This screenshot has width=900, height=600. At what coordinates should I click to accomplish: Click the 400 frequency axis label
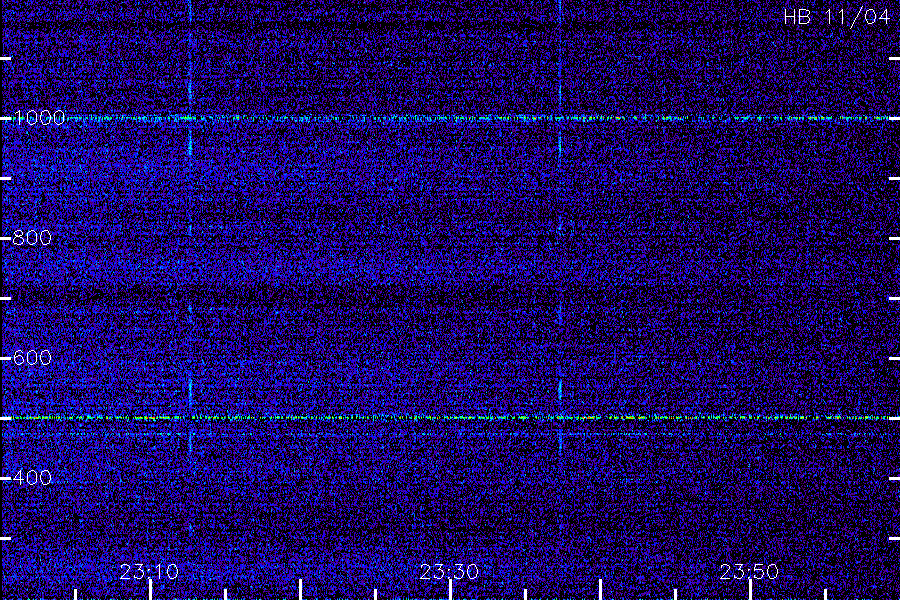point(32,478)
